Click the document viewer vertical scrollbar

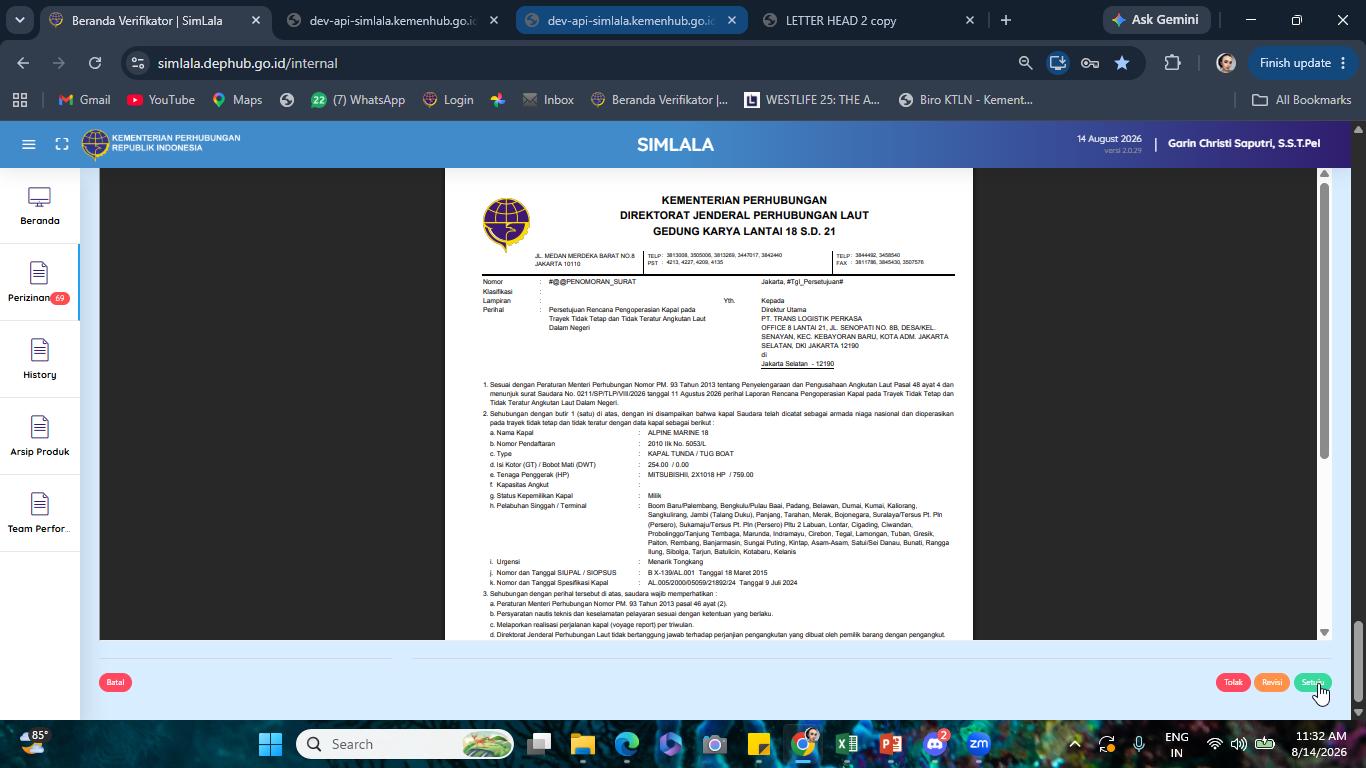point(1324,402)
